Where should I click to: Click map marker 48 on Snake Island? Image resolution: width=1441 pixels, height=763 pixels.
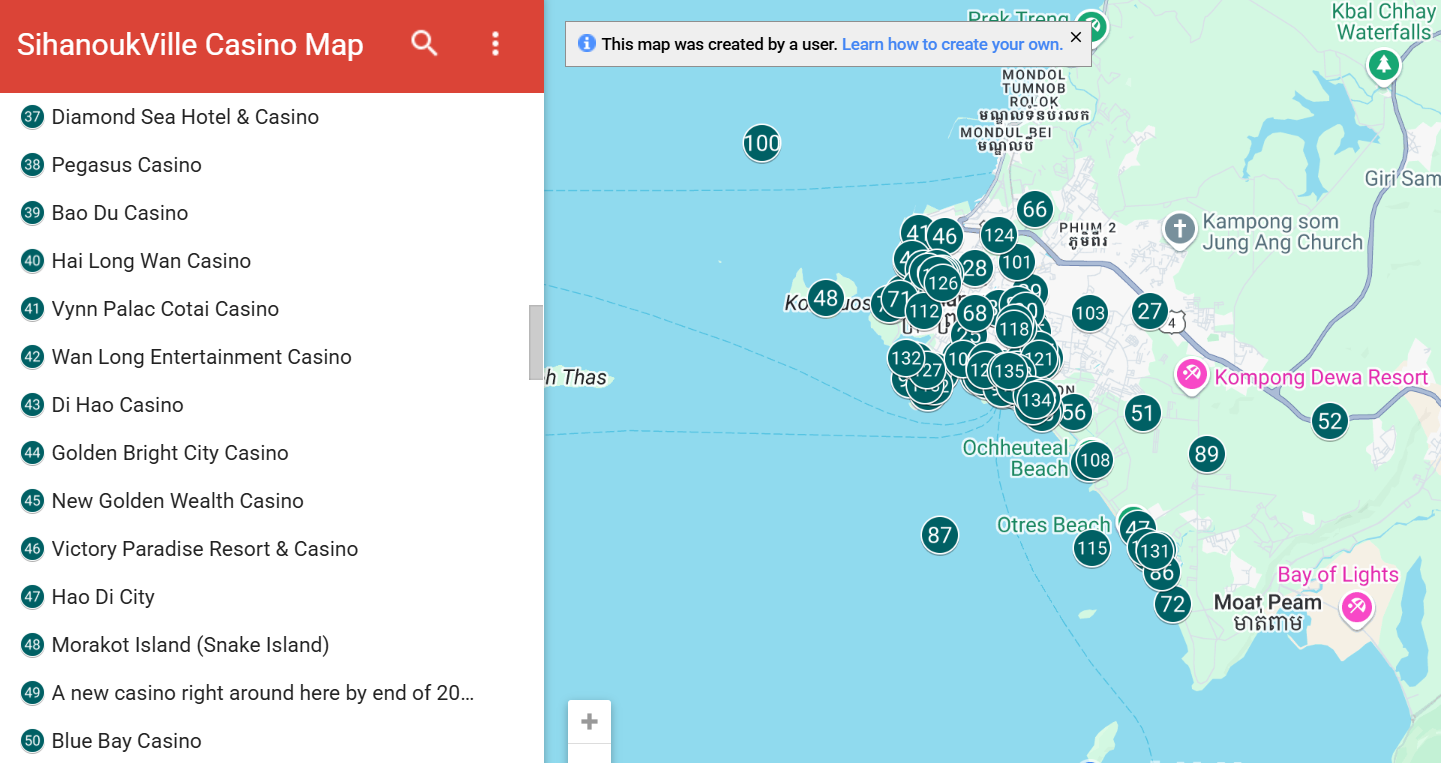(x=826, y=297)
